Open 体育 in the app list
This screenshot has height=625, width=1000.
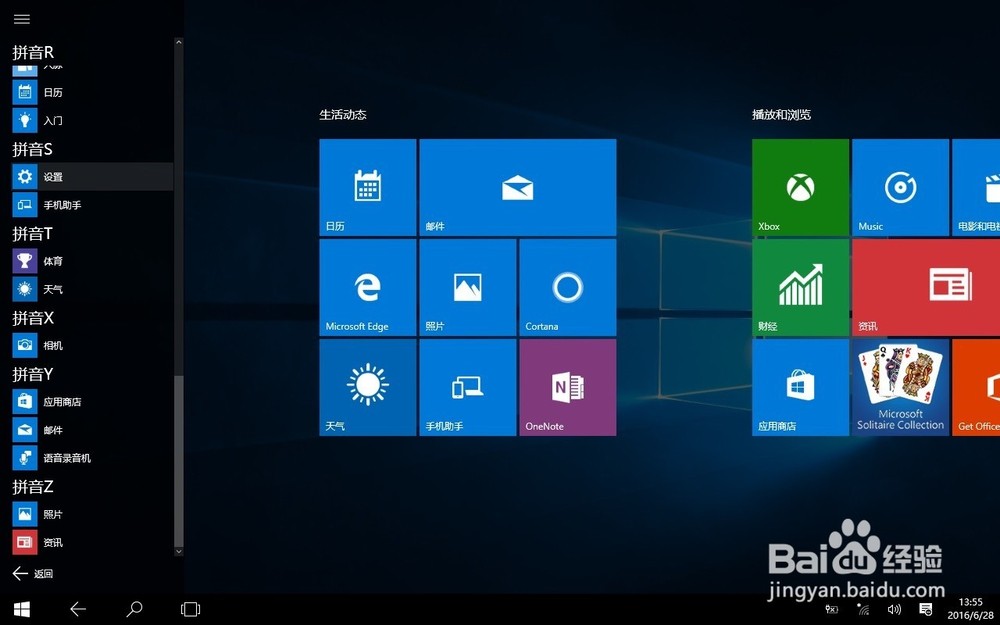(x=92, y=261)
